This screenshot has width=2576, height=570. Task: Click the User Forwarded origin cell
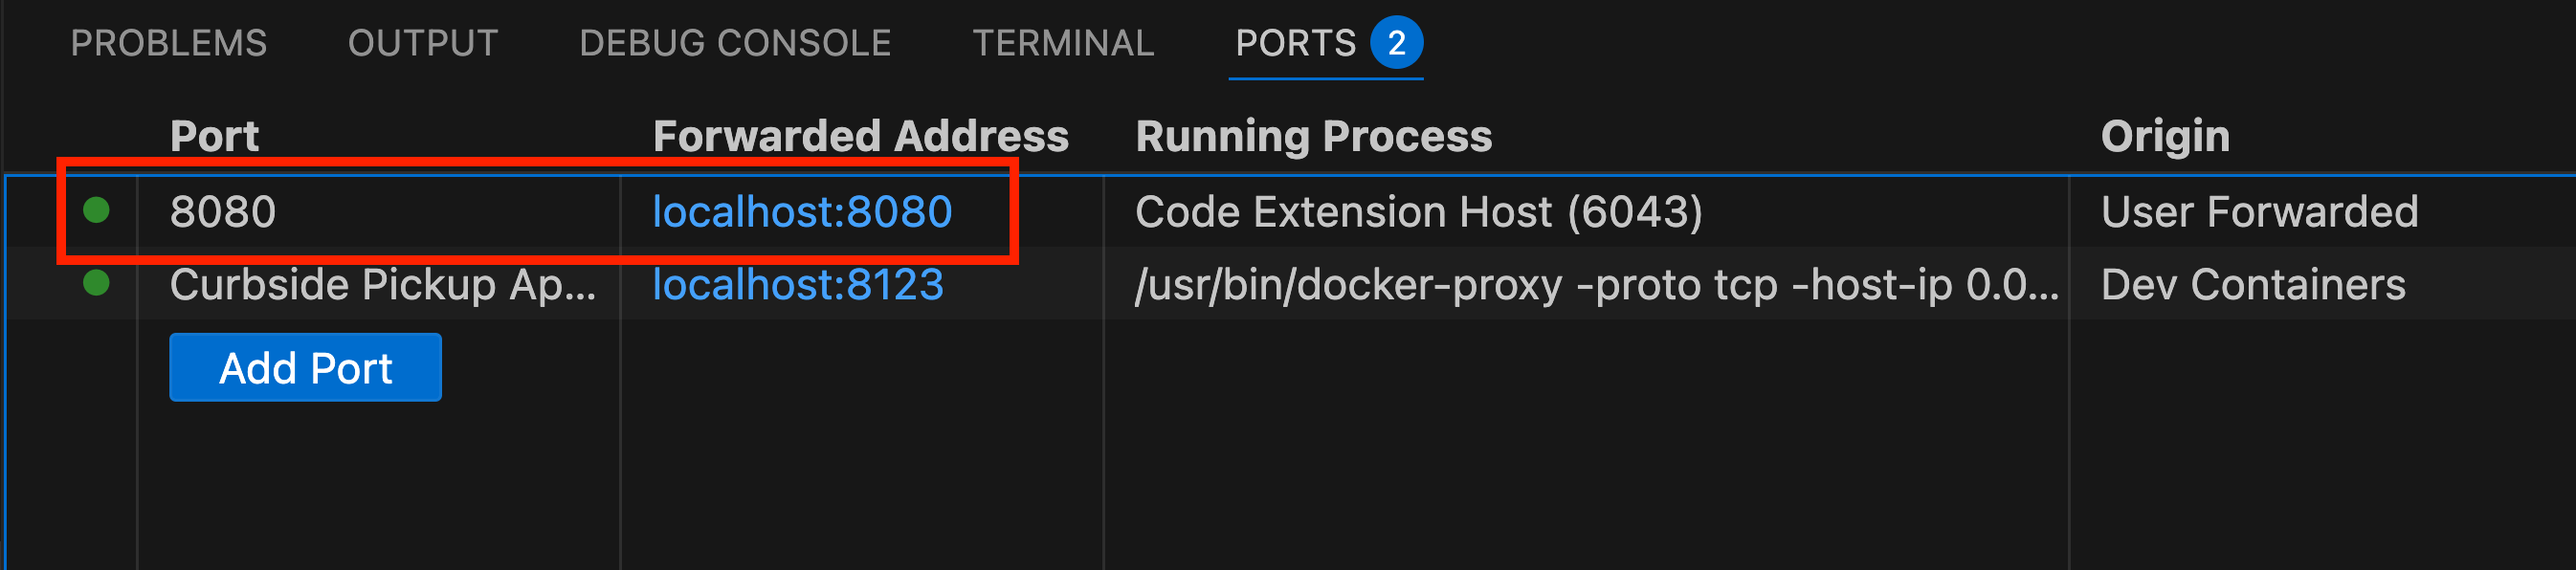(x=2259, y=212)
